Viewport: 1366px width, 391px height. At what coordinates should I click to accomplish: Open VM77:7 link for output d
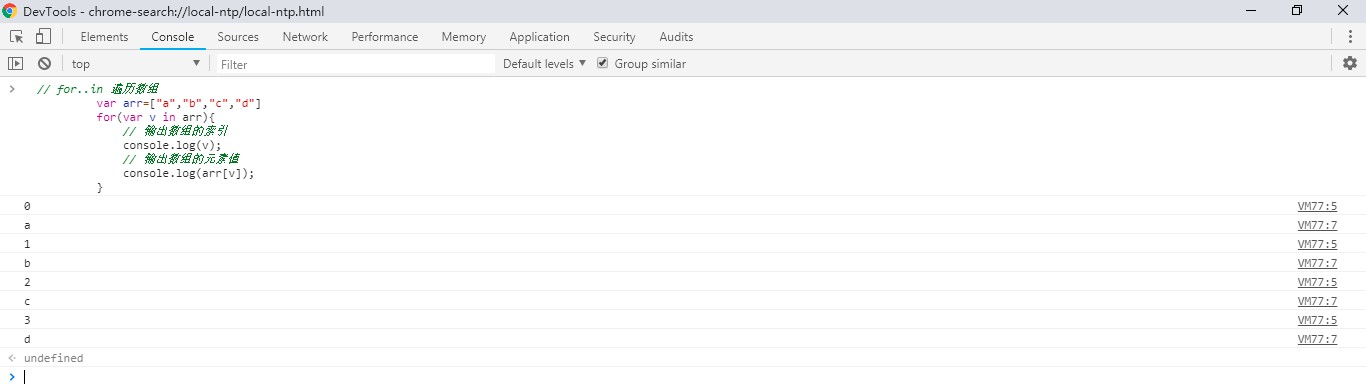[x=1317, y=339]
